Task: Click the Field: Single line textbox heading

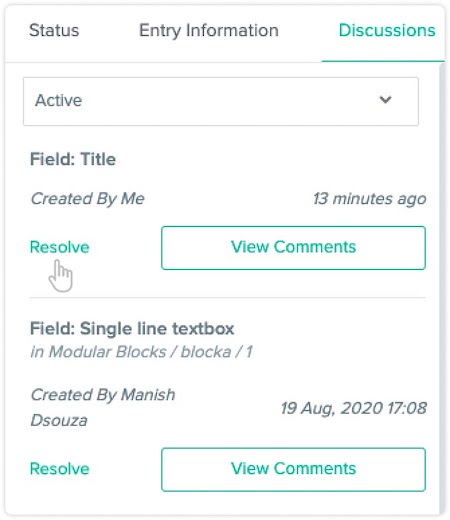Action: click(x=132, y=329)
